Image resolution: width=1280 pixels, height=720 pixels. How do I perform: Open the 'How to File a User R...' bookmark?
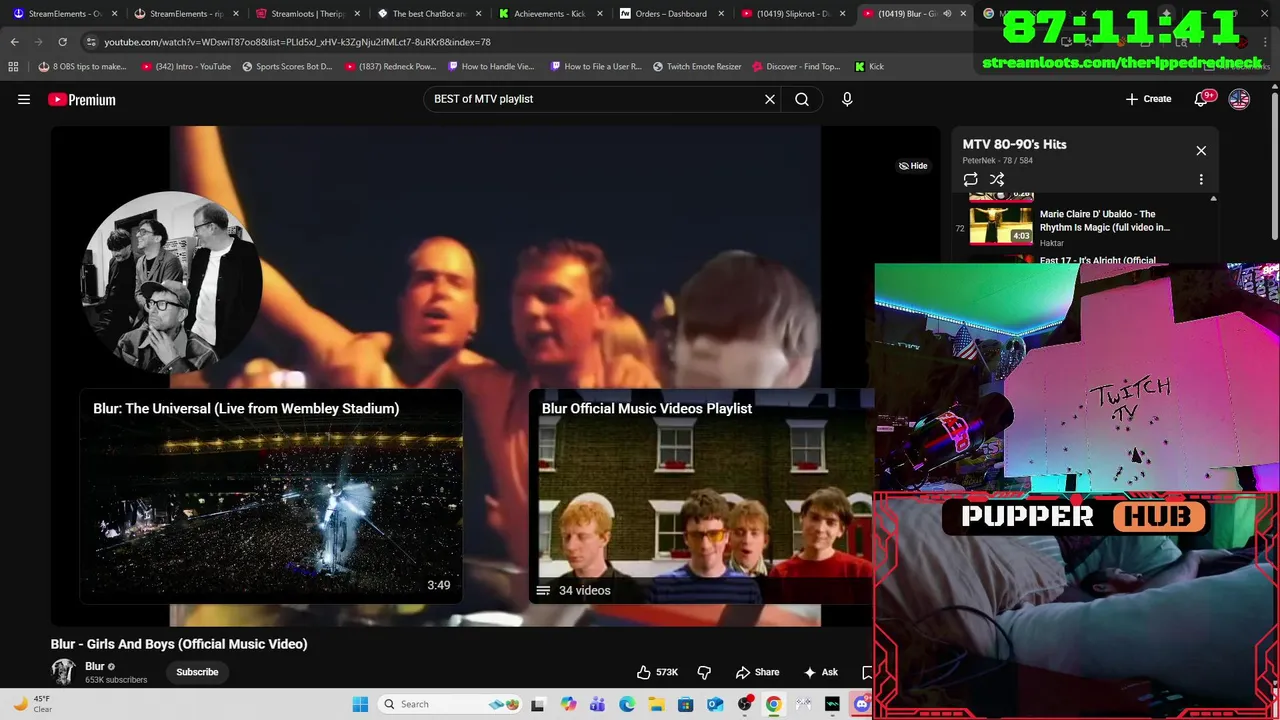[596, 66]
